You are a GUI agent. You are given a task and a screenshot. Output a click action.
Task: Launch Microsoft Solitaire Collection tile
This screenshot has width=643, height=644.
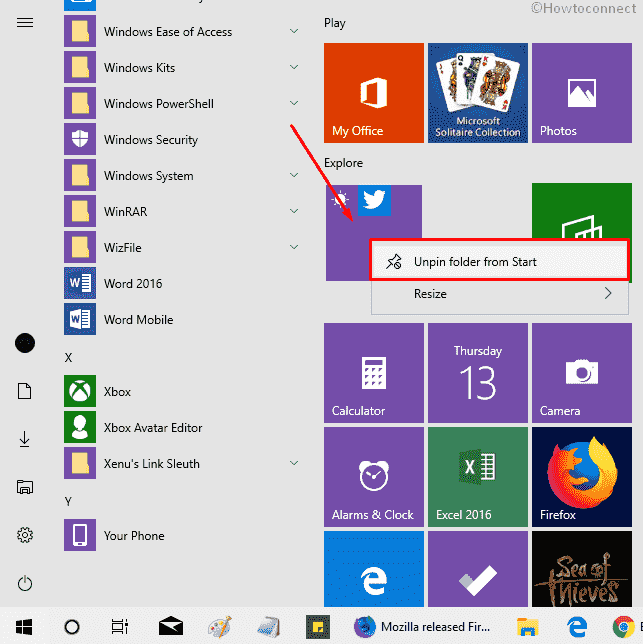[x=478, y=93]
